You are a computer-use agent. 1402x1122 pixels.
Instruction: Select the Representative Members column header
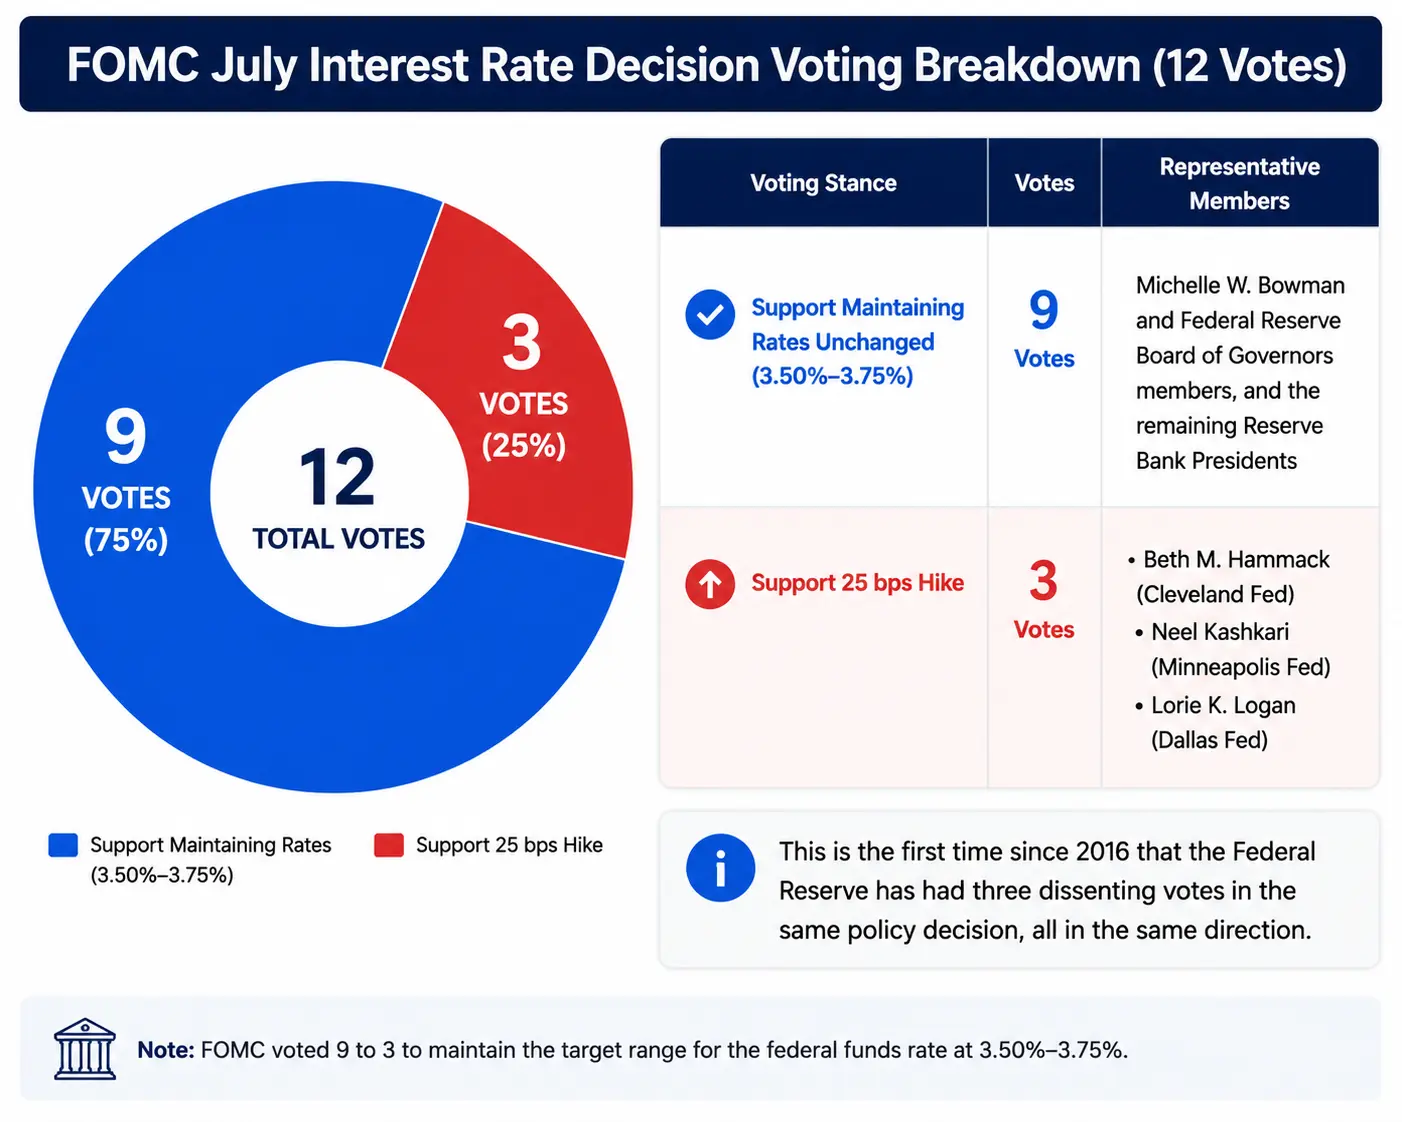click(1240, 183)
